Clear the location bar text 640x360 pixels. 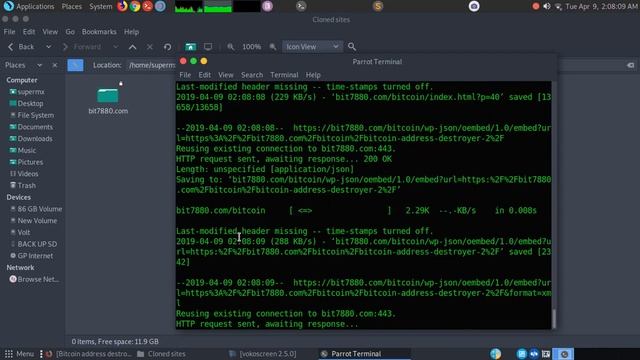(630, 65)
